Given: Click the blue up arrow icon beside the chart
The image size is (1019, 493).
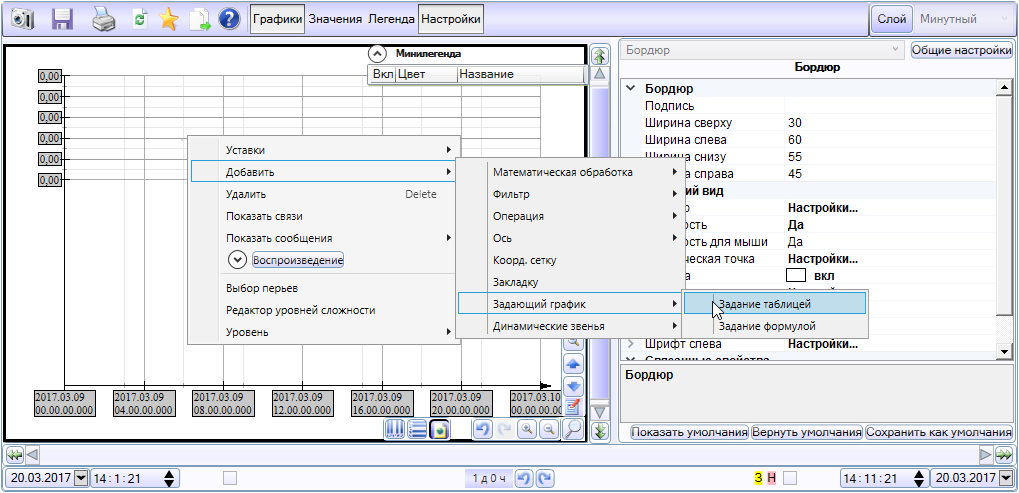Looking at the screenshot, I should click(573, 364).
